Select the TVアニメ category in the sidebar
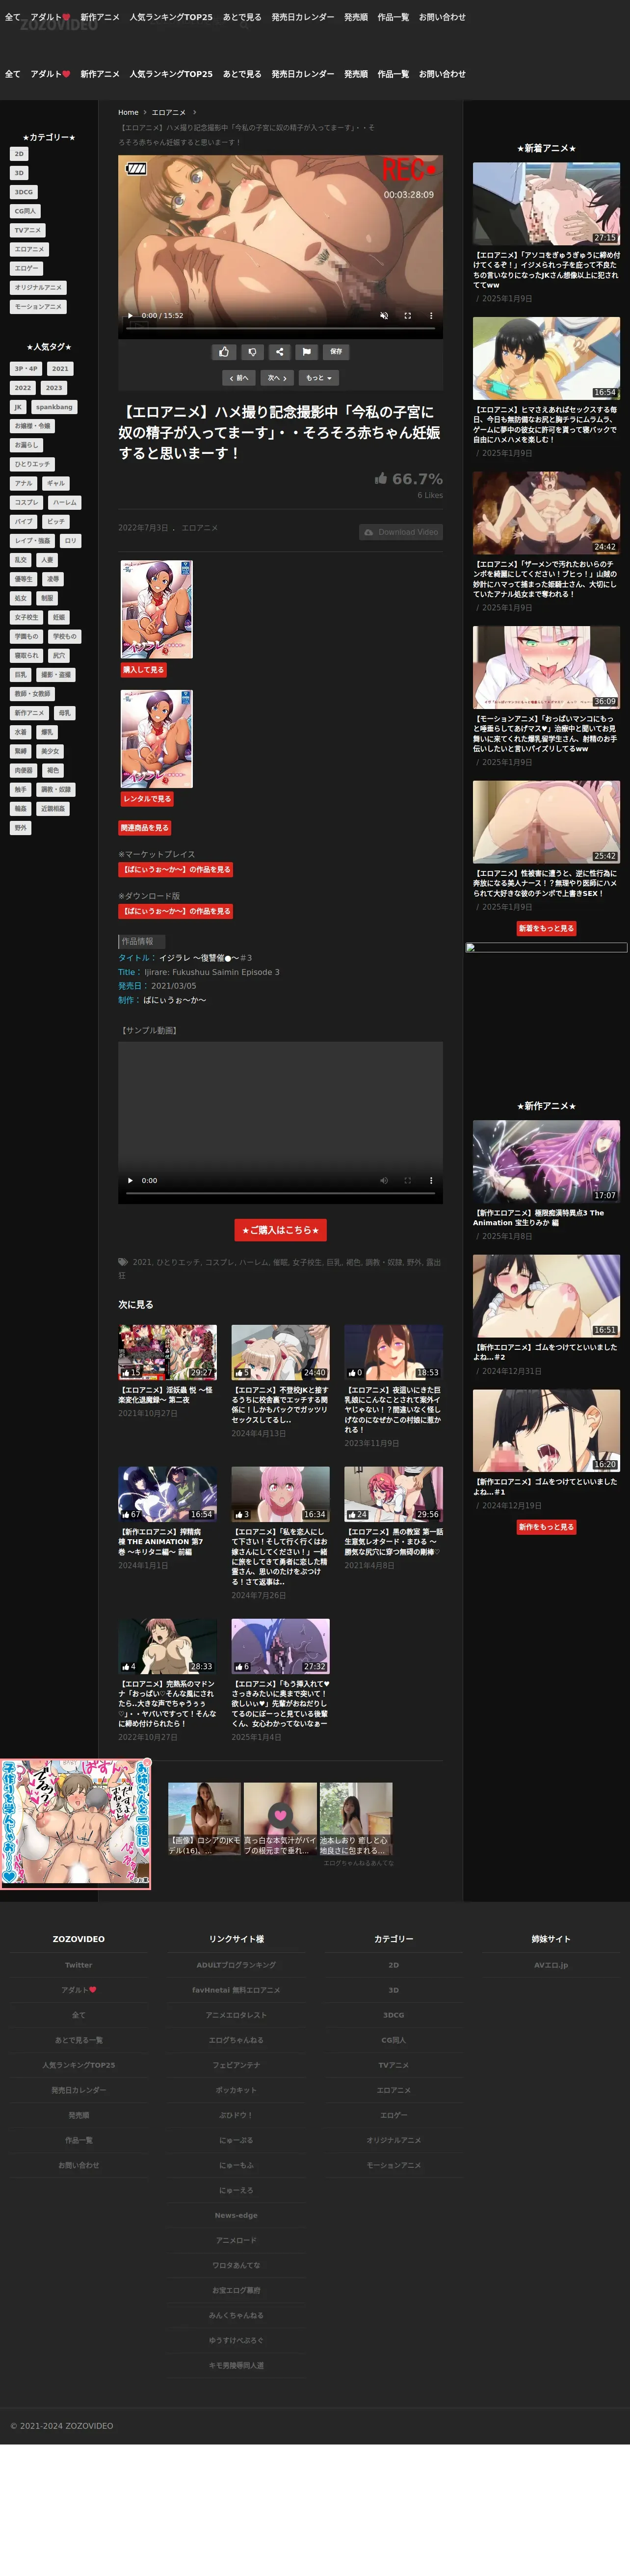Screen dimensions: 630x2576 click(x=28, y=230)
